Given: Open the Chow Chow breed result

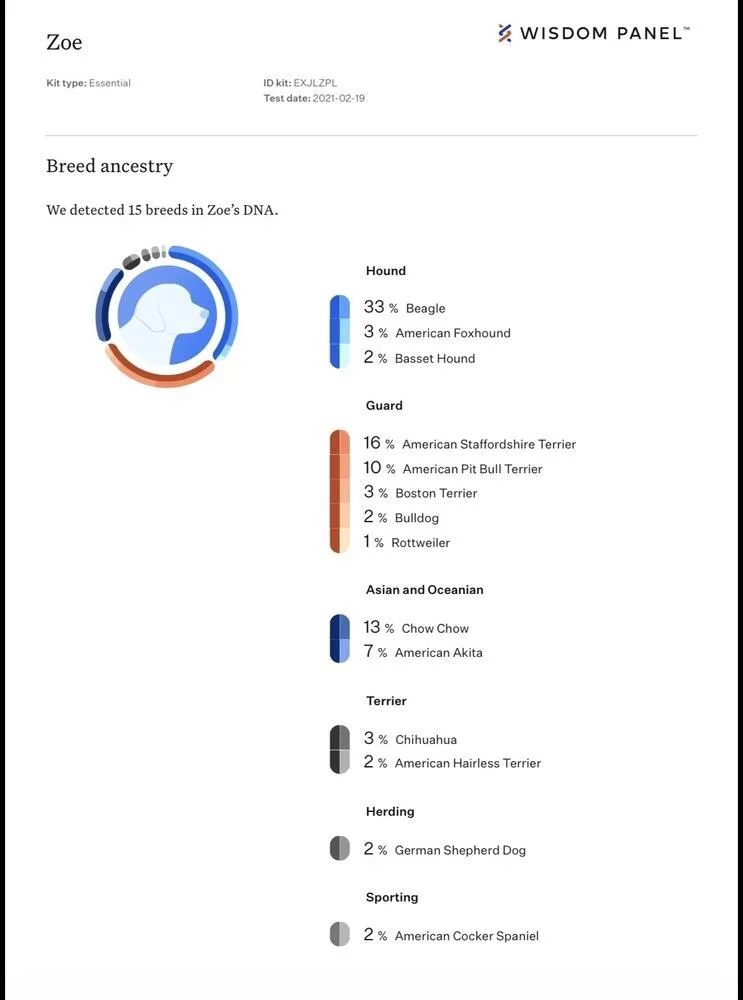Looking at the screenshot, I should [x=434, y=628].
